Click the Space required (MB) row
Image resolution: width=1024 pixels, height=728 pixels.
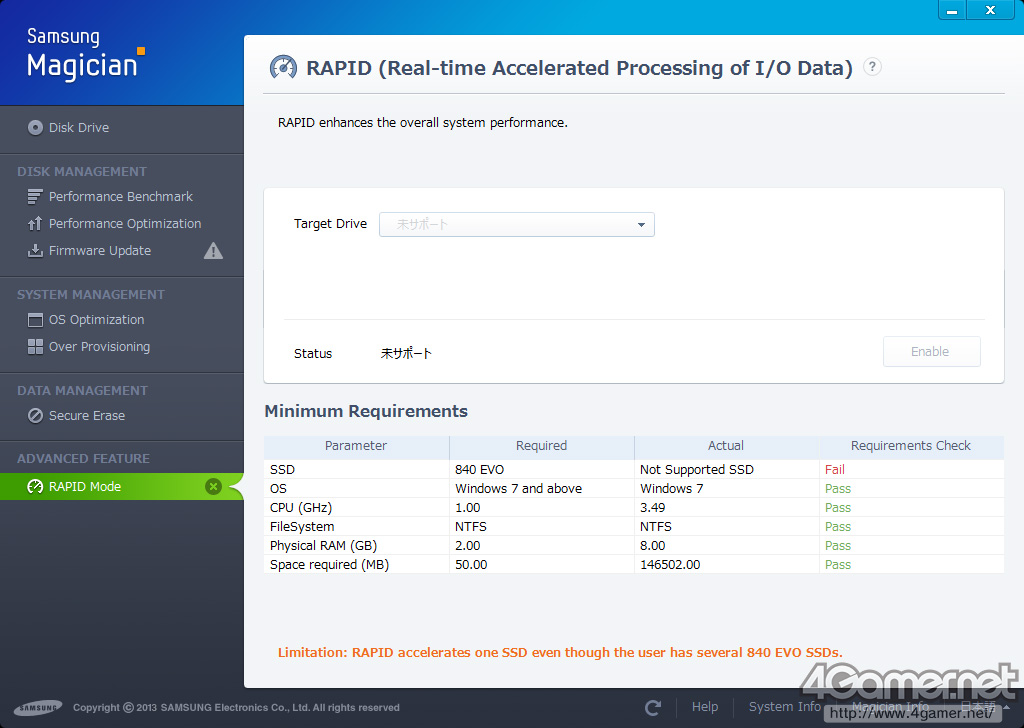(x=633, y=564)
